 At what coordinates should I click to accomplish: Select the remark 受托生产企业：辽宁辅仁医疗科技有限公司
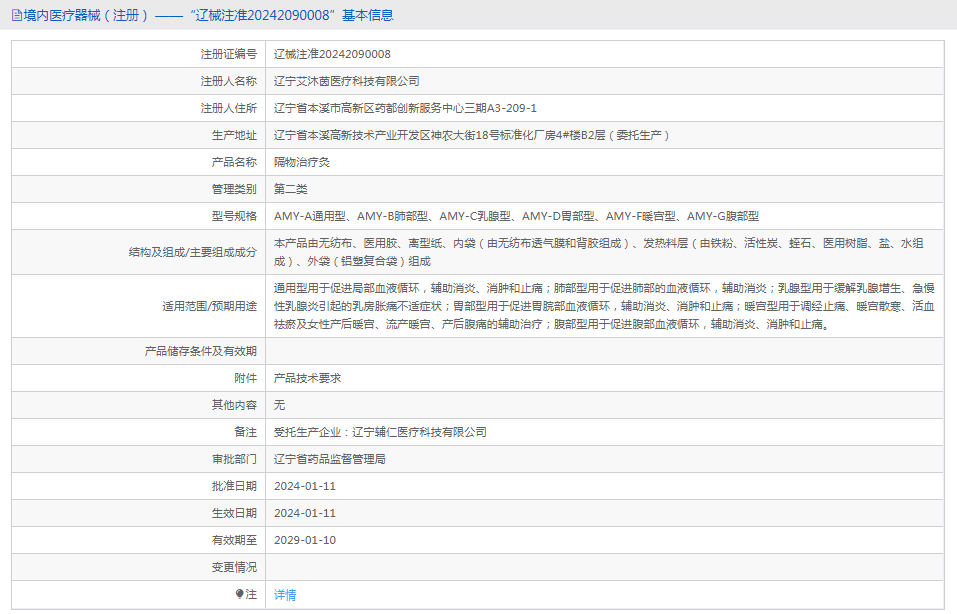coord(380,432)
